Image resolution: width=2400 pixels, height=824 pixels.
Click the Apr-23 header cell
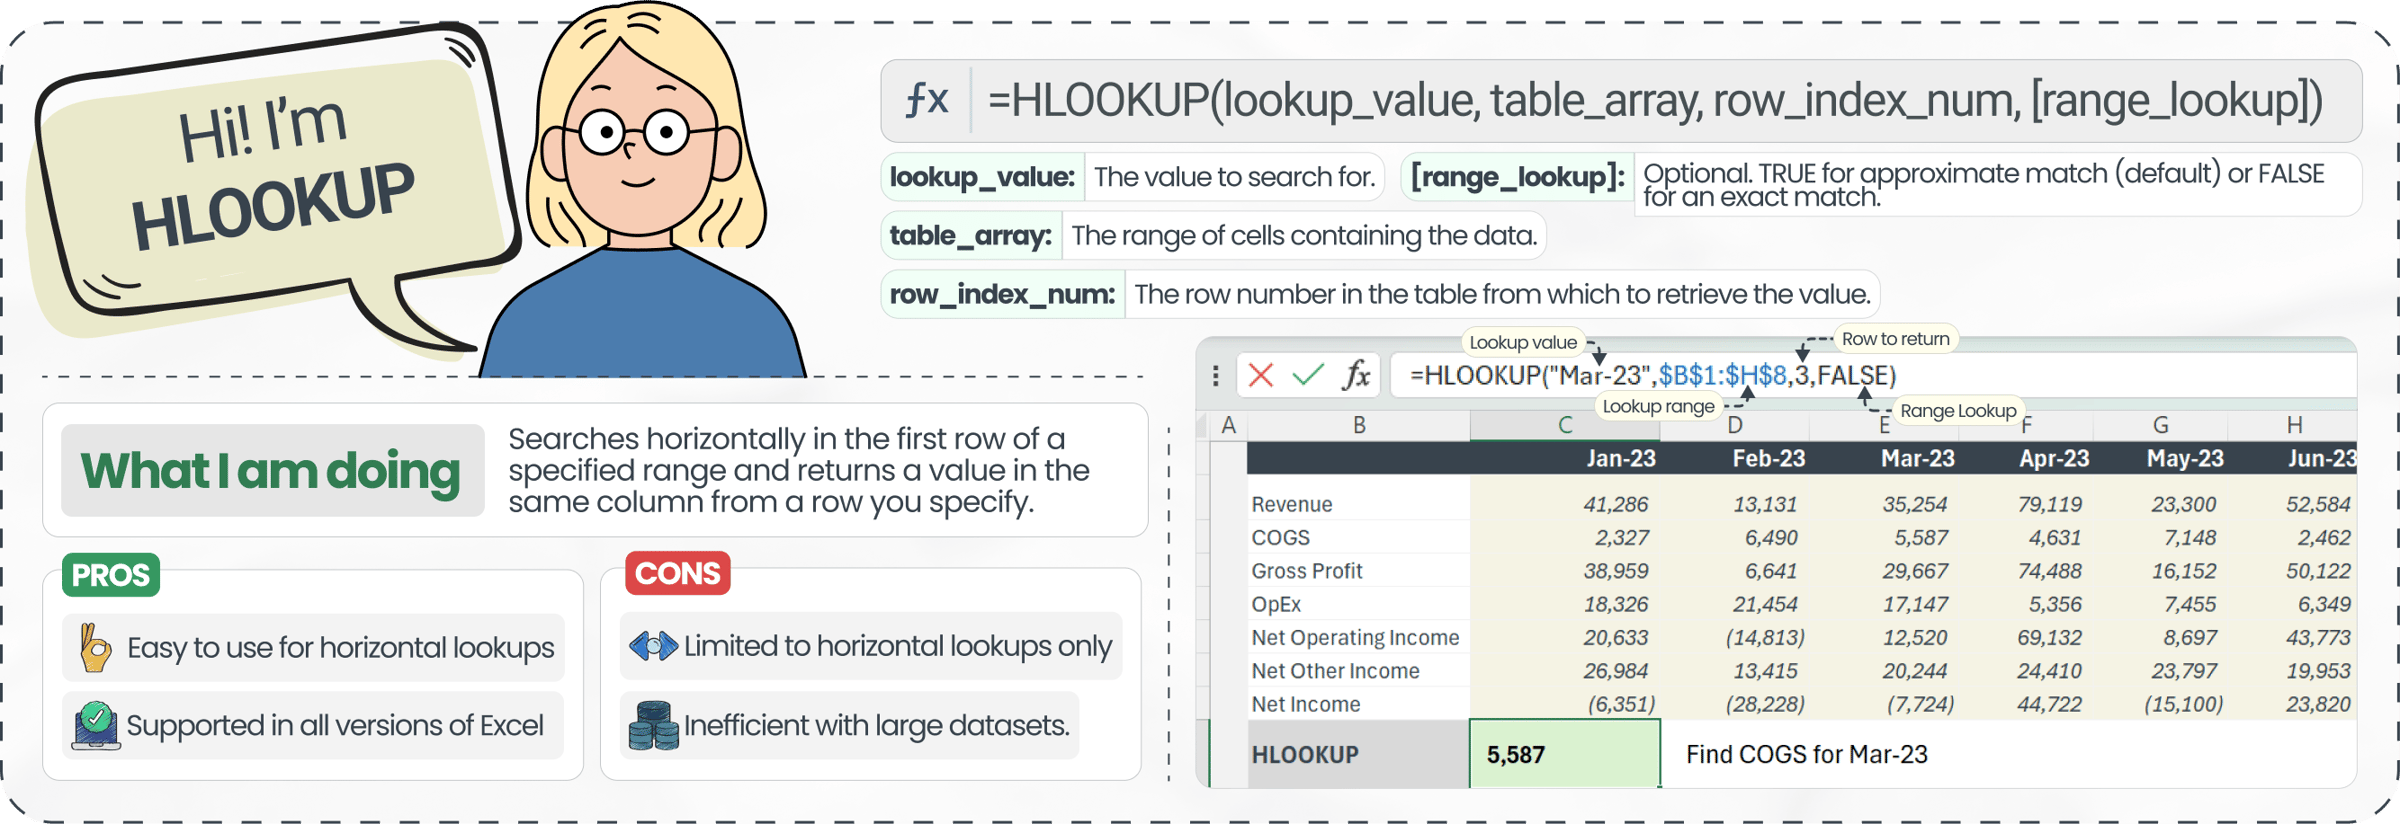click(x=2027, y=458)
